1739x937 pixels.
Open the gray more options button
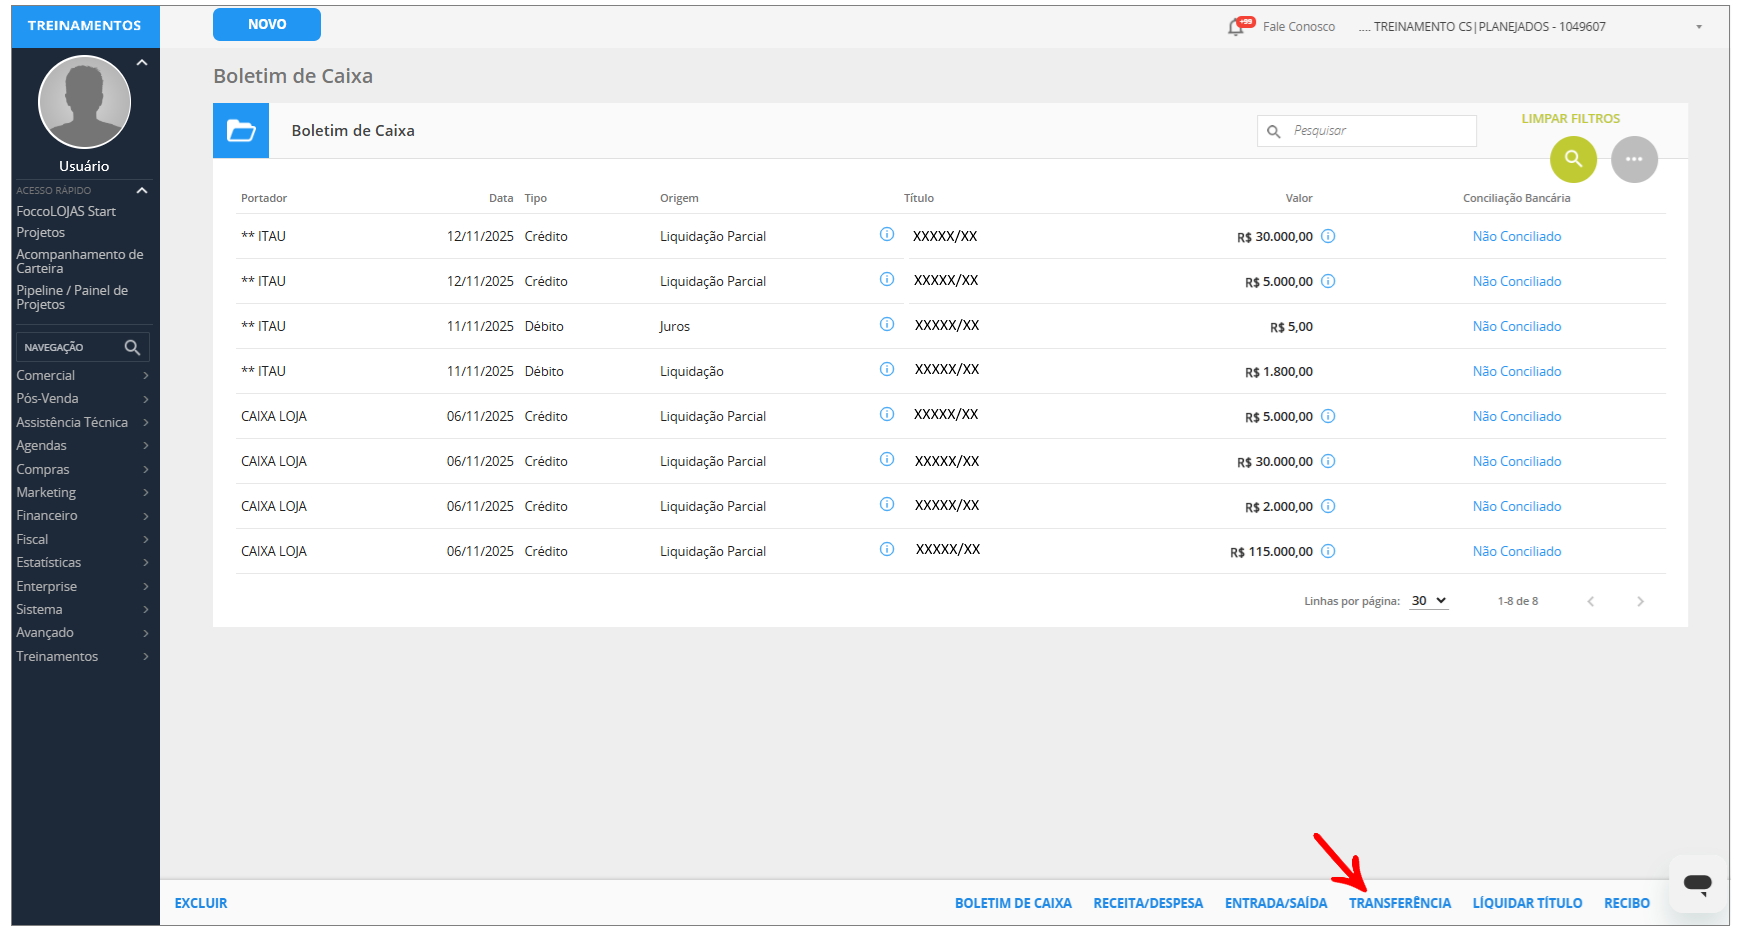click(1634, 159)
